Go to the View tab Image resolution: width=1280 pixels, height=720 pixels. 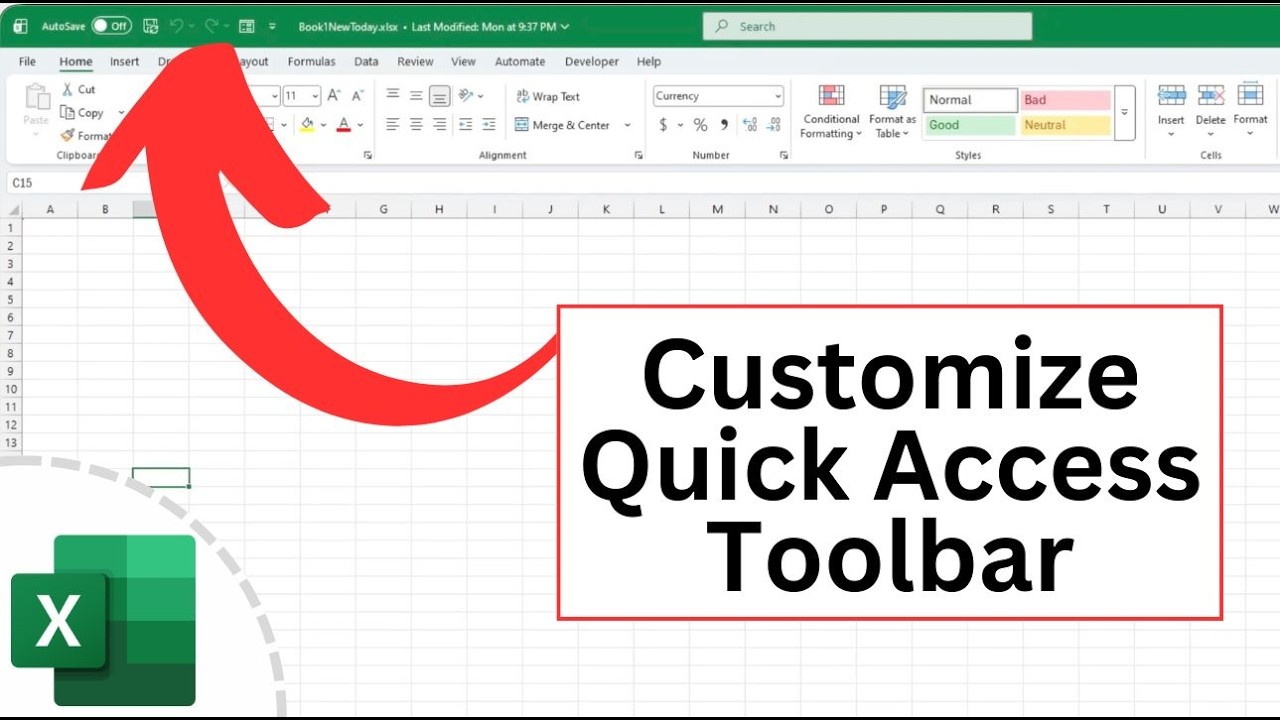(x=463, y=62)
